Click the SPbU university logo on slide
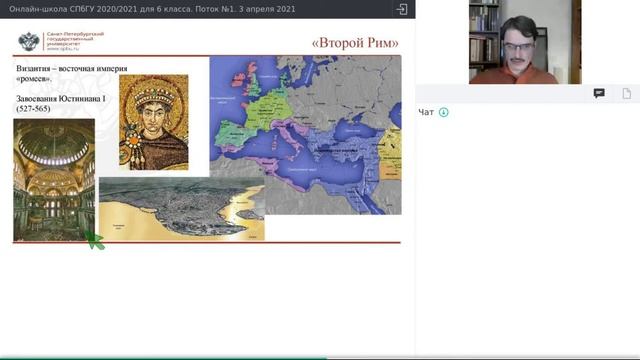This screenshot has width=640, height=360. click(29, 41)
